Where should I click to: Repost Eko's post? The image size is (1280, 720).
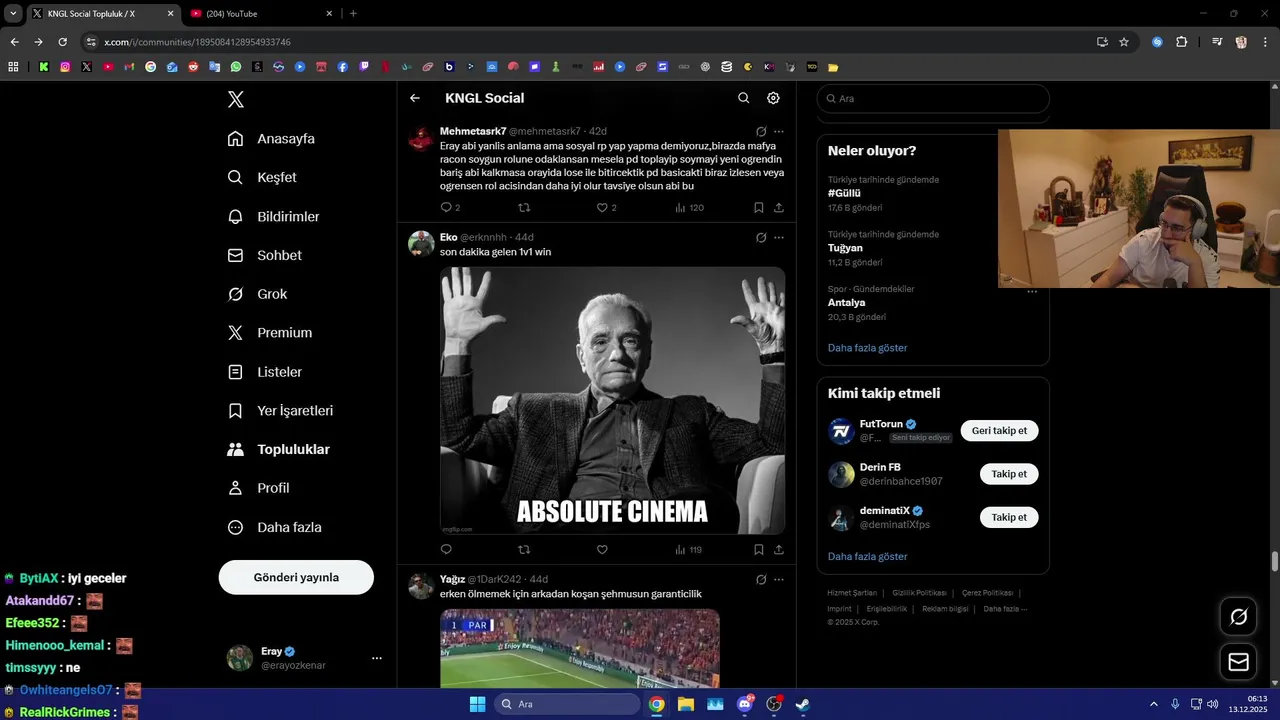click(524, 549)
